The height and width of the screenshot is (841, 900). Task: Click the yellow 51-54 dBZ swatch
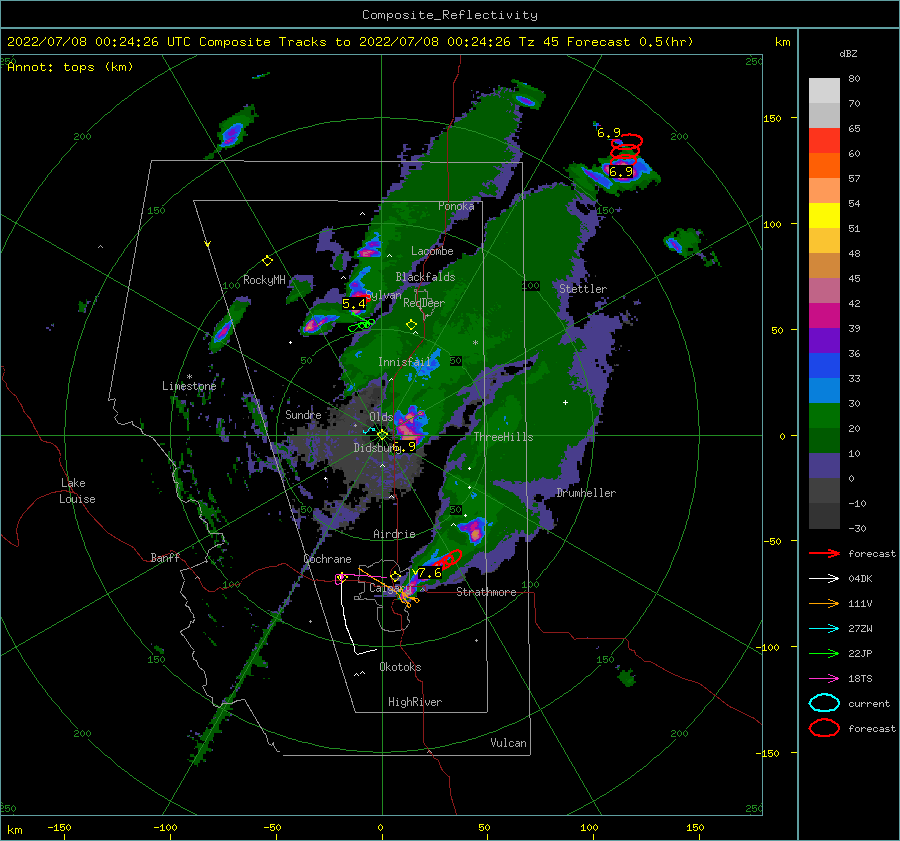824,216
